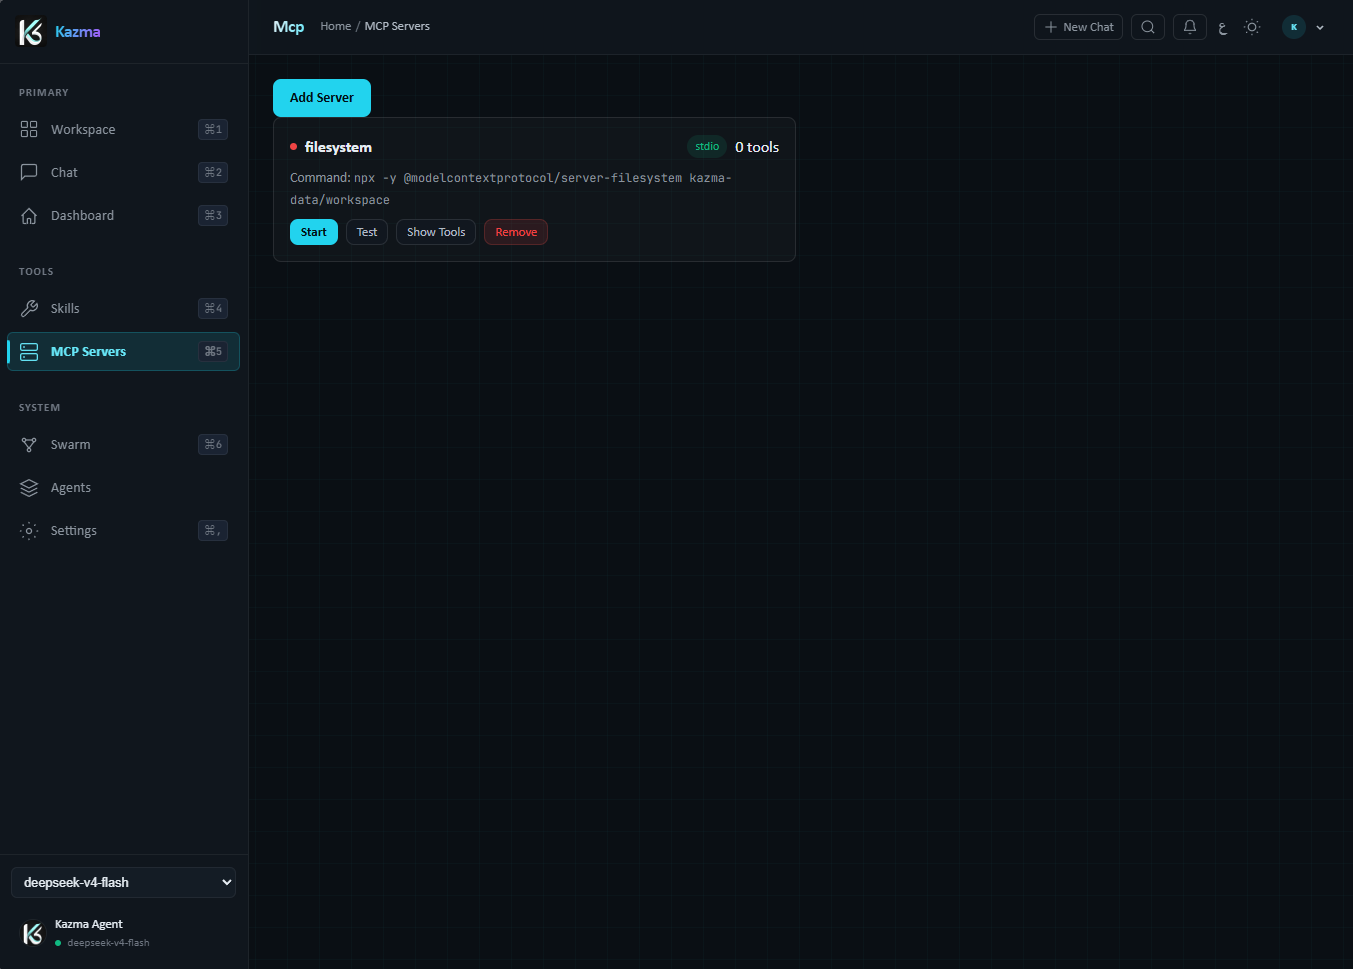Open Swarm via its node icon
The image size is (1353, 969).
click(29, 444)
